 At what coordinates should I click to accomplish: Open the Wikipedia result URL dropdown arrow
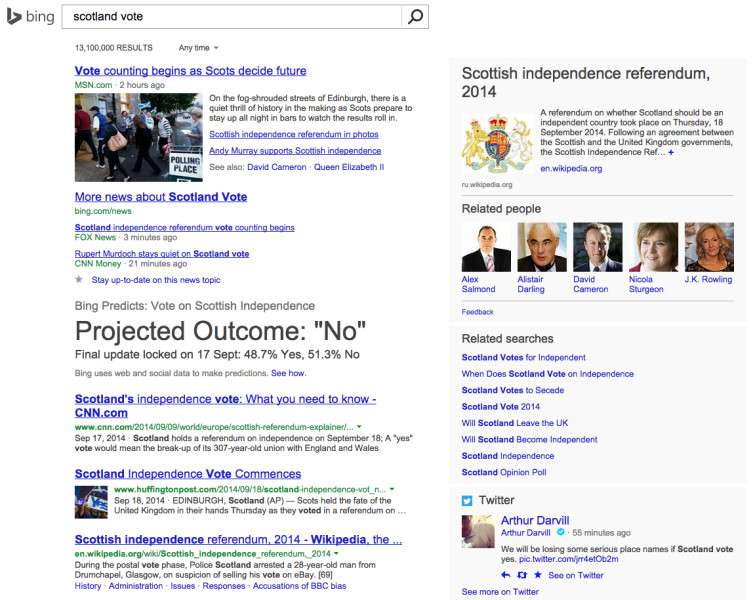pyautogui.click(x=336, y=553)
